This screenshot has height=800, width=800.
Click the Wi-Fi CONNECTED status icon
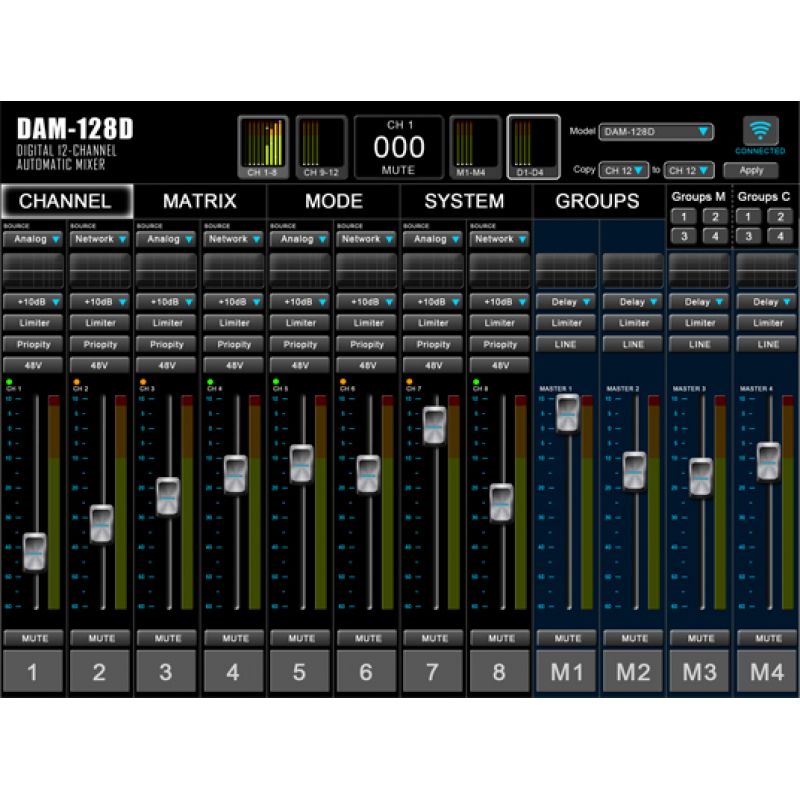pyautogui.click(x=761, y=132)
